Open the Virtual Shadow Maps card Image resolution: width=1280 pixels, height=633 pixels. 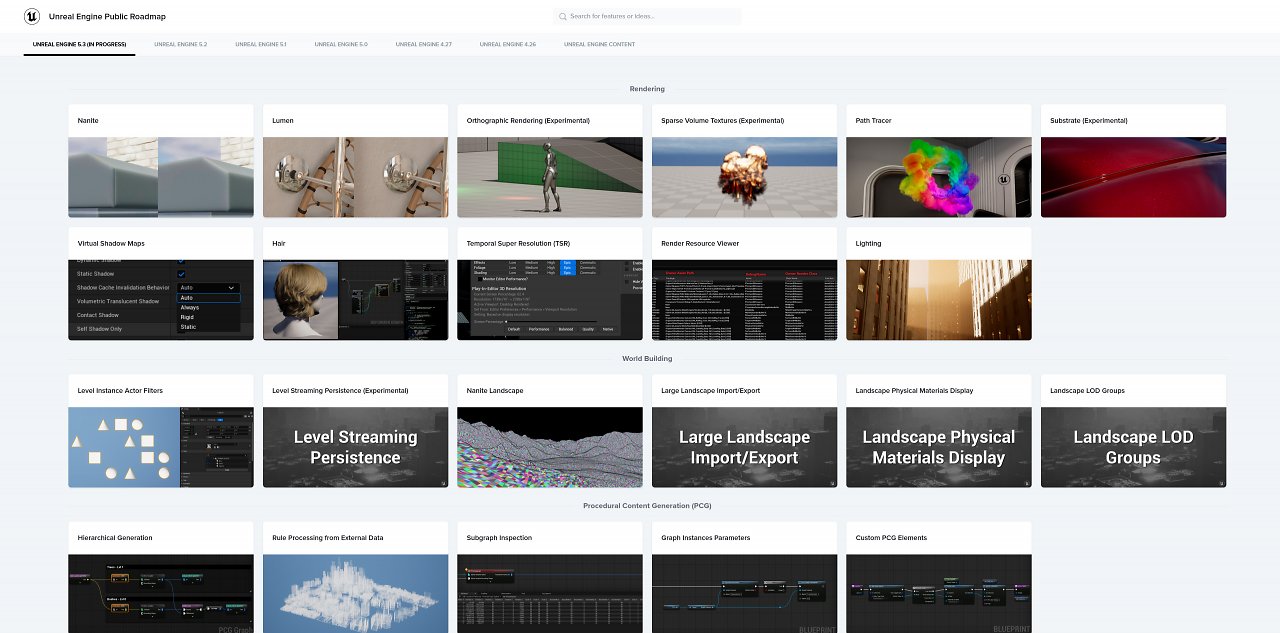(161, 284)
